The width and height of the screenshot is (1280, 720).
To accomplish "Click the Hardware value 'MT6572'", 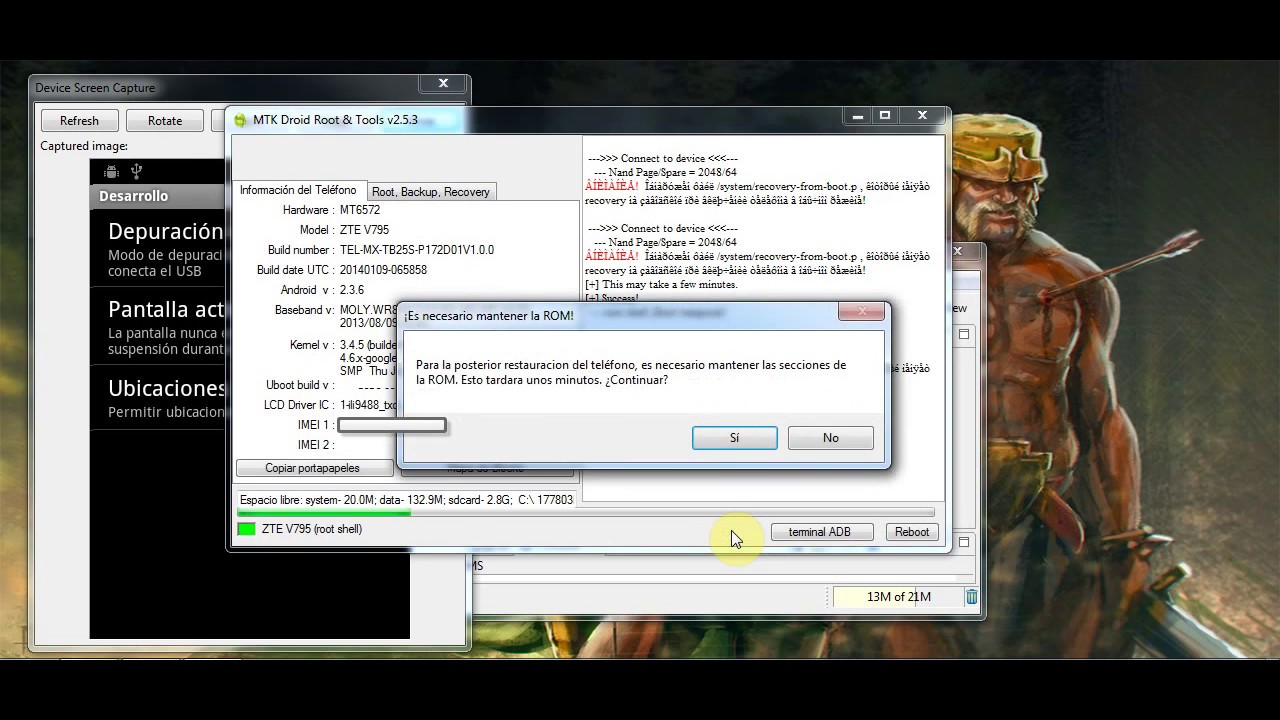I will [x=360, y=210].
